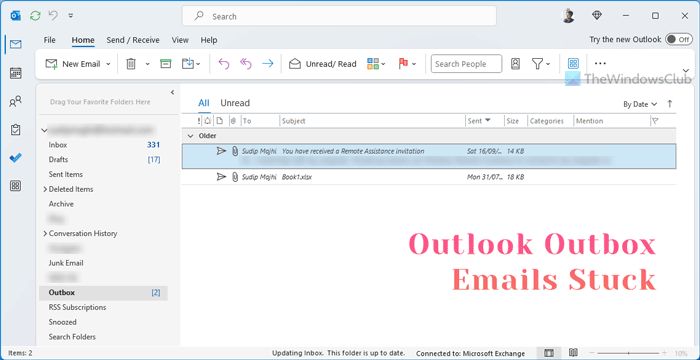Open the File menu

click(50, 40)
